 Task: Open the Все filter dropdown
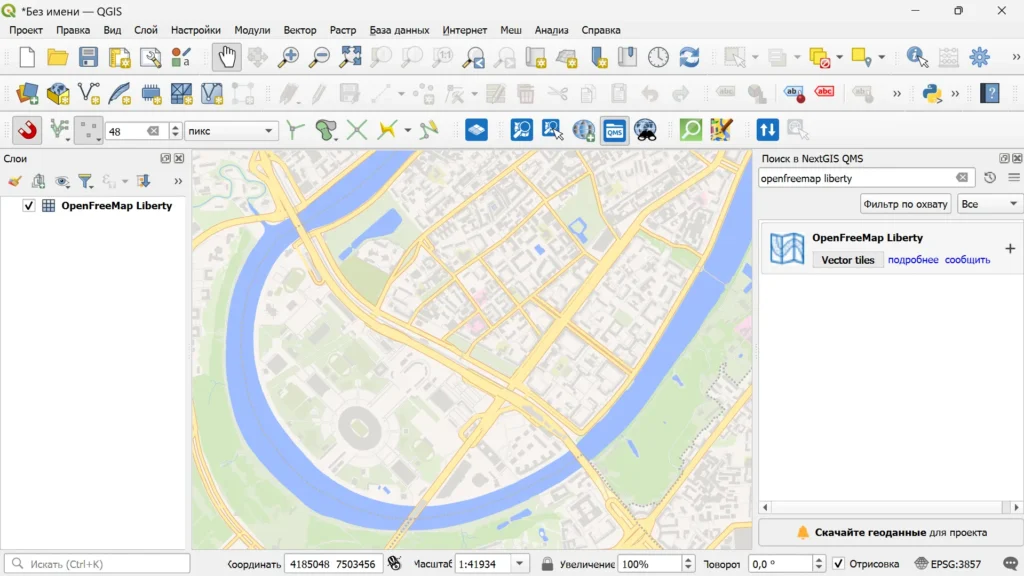click(989, 204)
